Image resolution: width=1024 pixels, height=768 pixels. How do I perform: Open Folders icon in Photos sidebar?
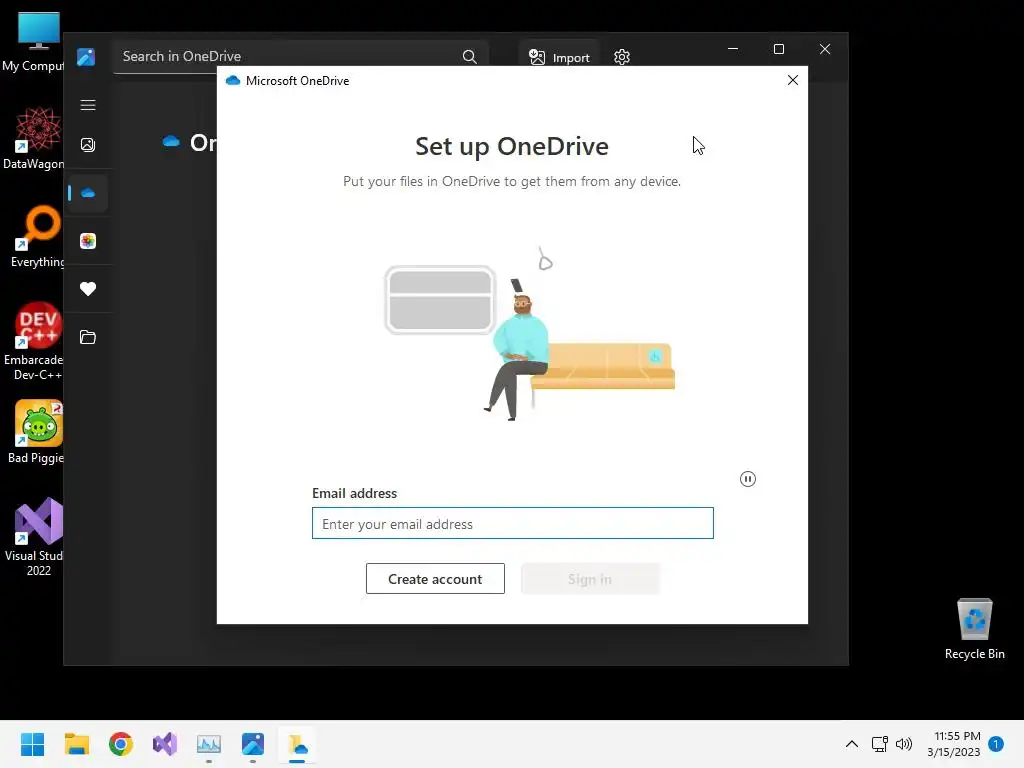pos(88,337)
